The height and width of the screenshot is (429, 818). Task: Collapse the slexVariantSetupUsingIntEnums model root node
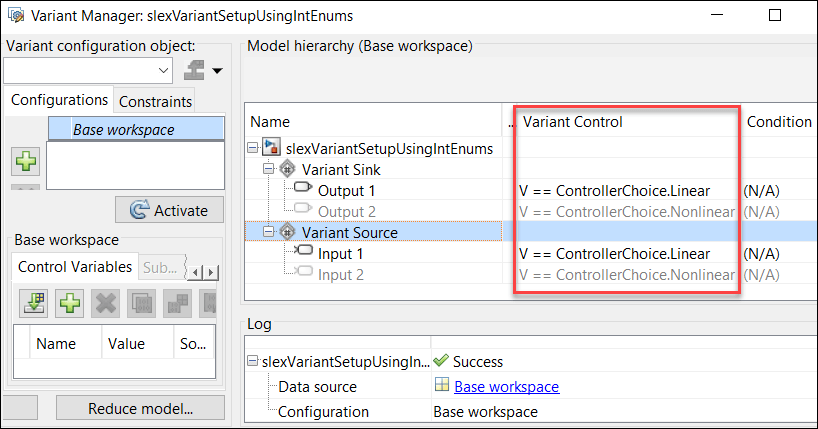point(253,148)
